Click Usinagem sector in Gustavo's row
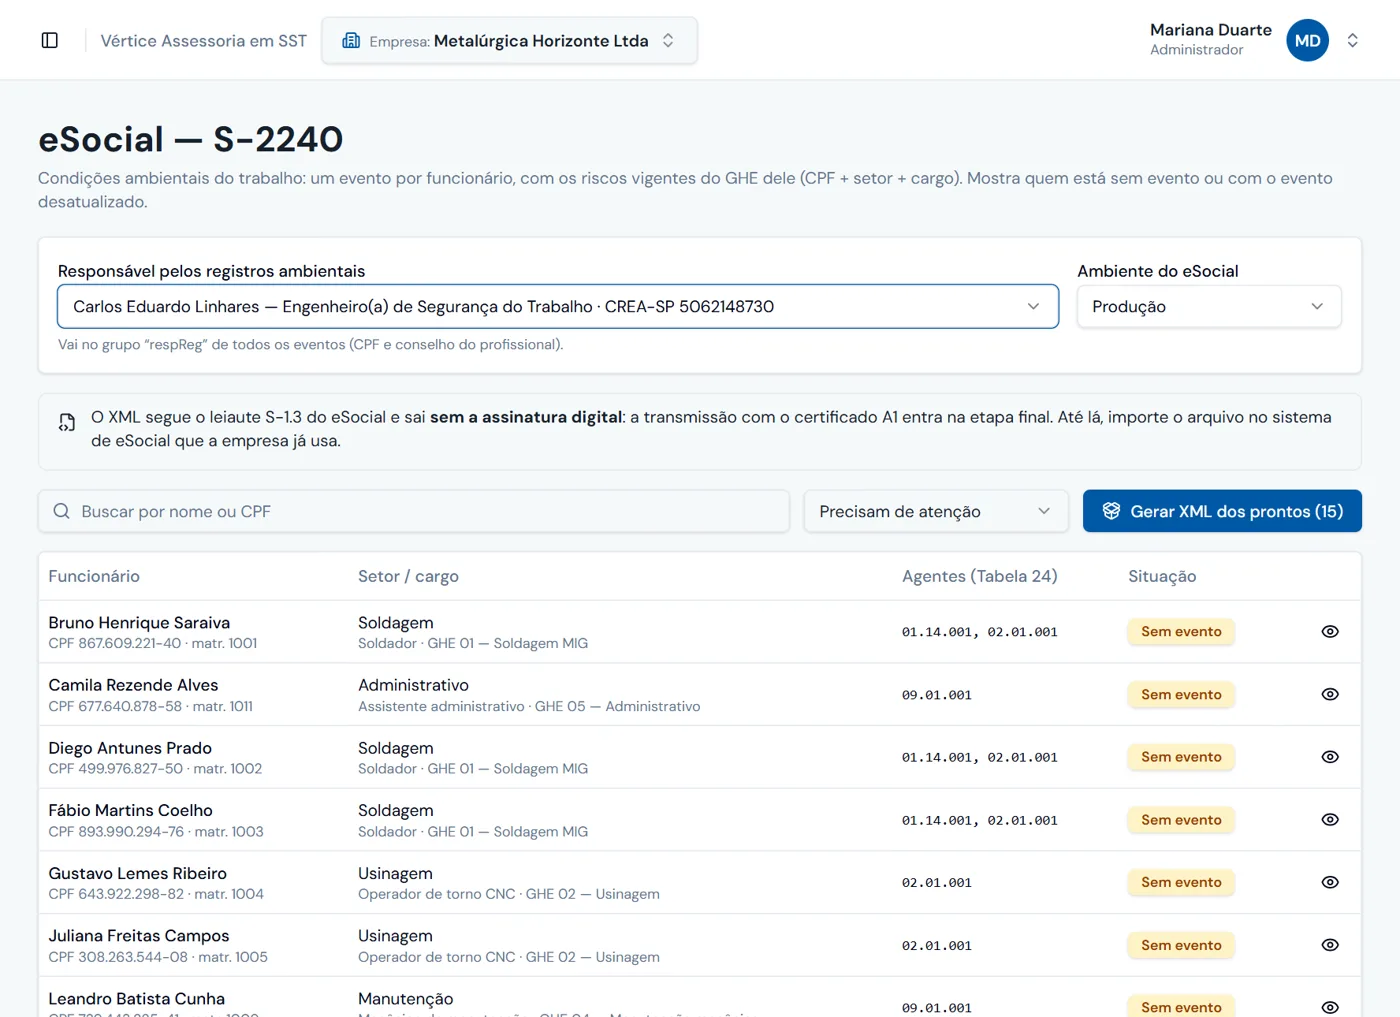The width and height of the screenshot is (1400, 1017). click(x=395, y=873)
